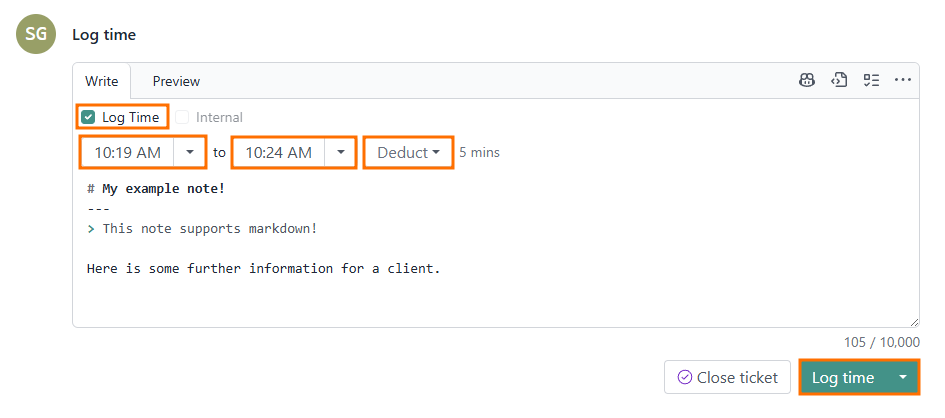This screenshot has width=945, height=418.
Task: Open the Deduct dropdown
Action: tap(408, 153)
